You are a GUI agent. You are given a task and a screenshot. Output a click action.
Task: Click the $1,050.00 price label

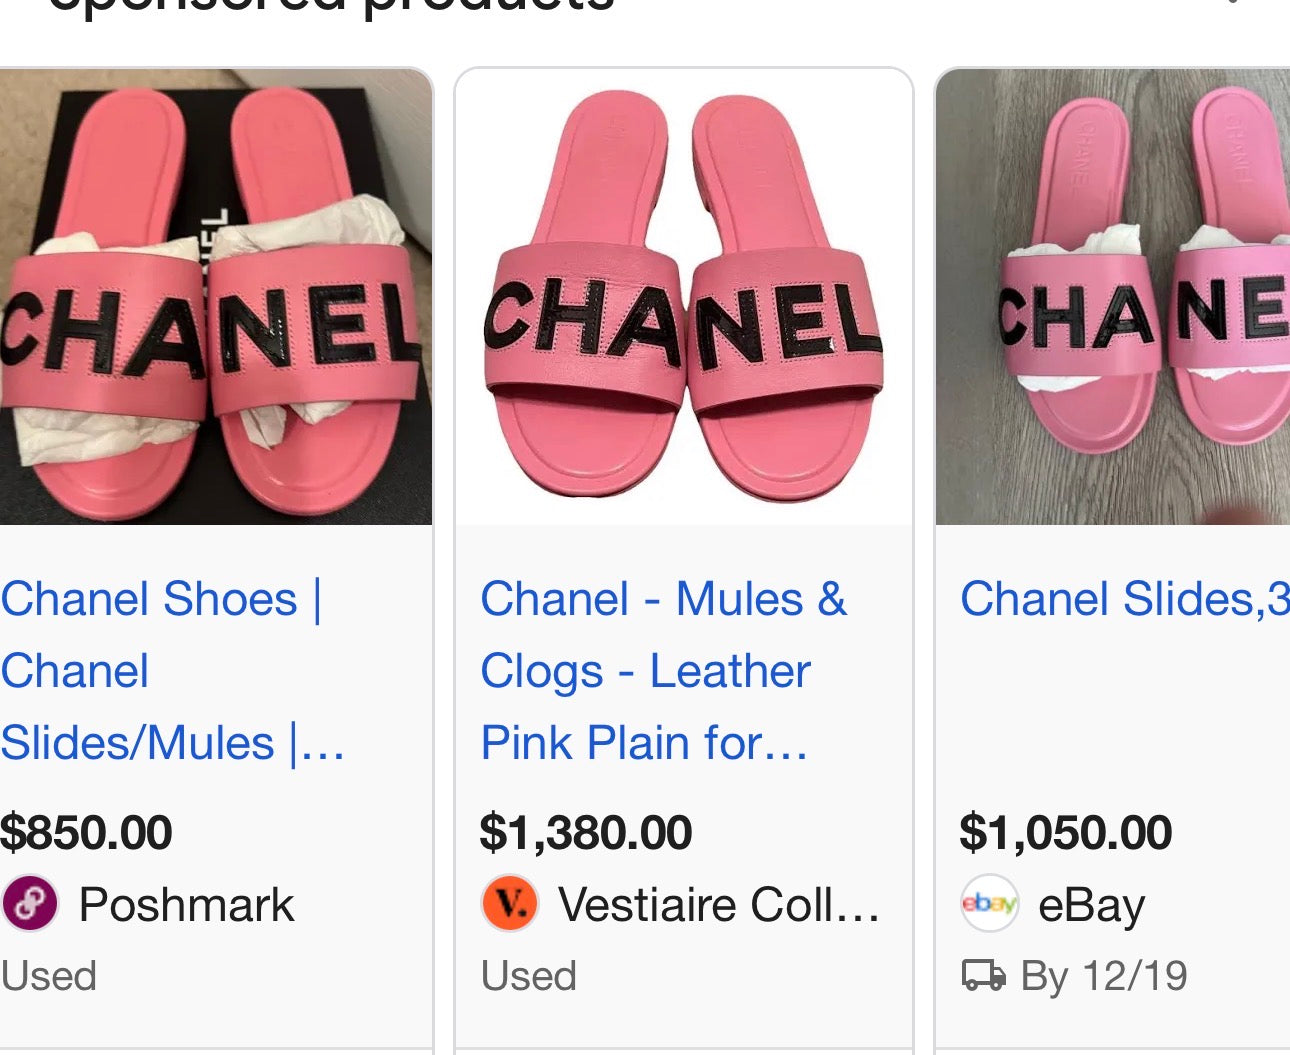[1065, 831]
